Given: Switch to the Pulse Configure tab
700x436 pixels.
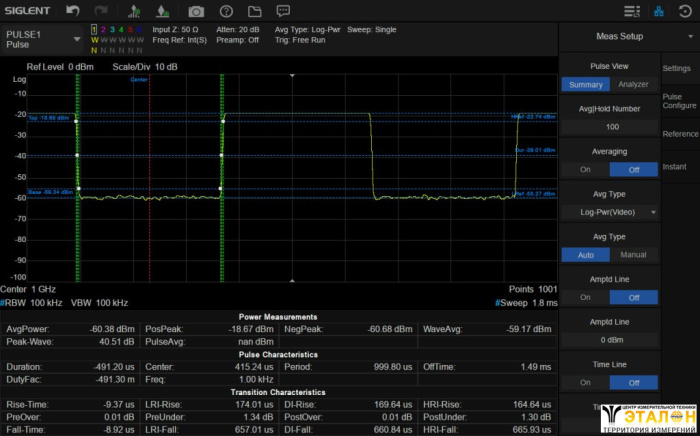Looking at the screenshot, I should coord(679,101).
